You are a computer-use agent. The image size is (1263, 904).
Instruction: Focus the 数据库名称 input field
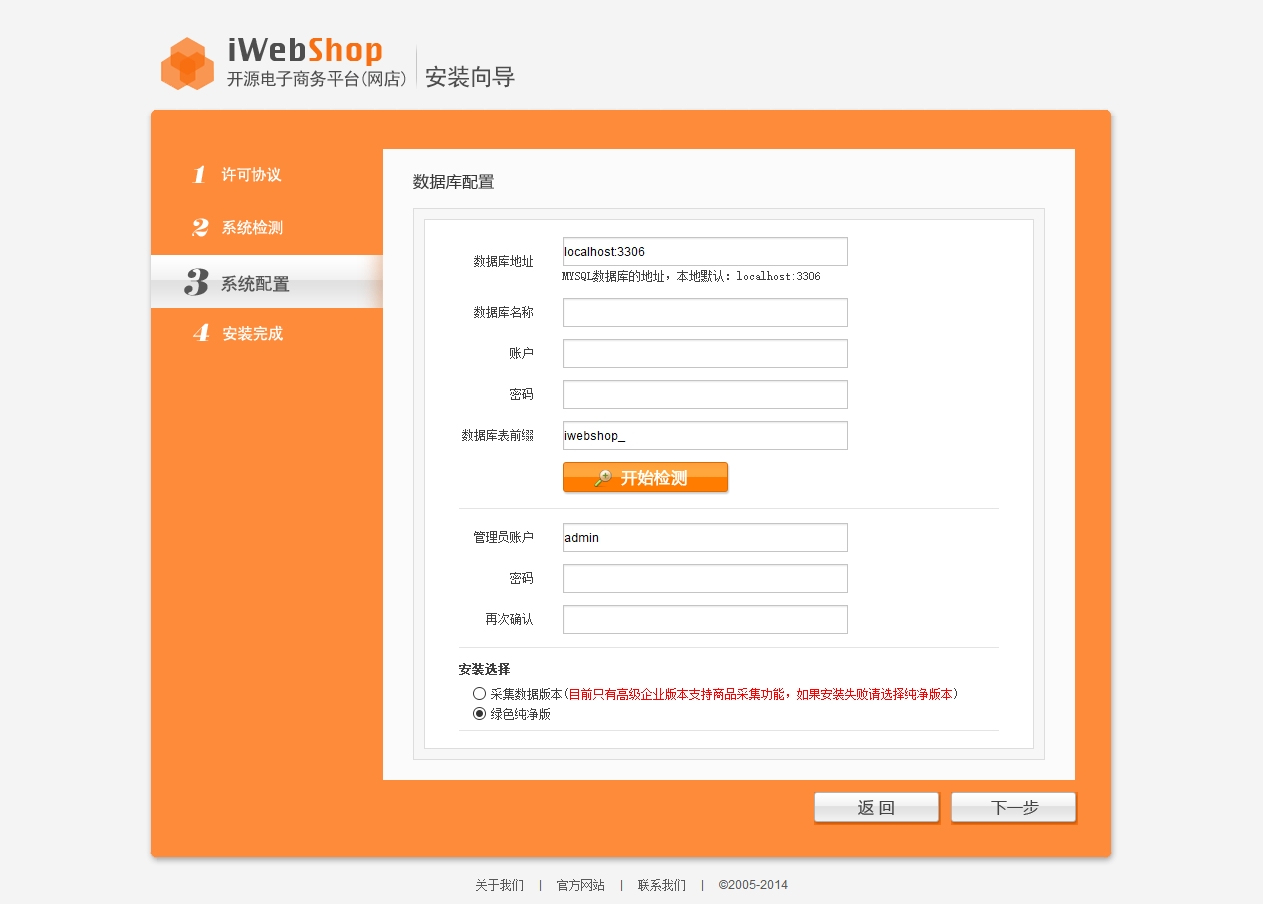[705, 312]
